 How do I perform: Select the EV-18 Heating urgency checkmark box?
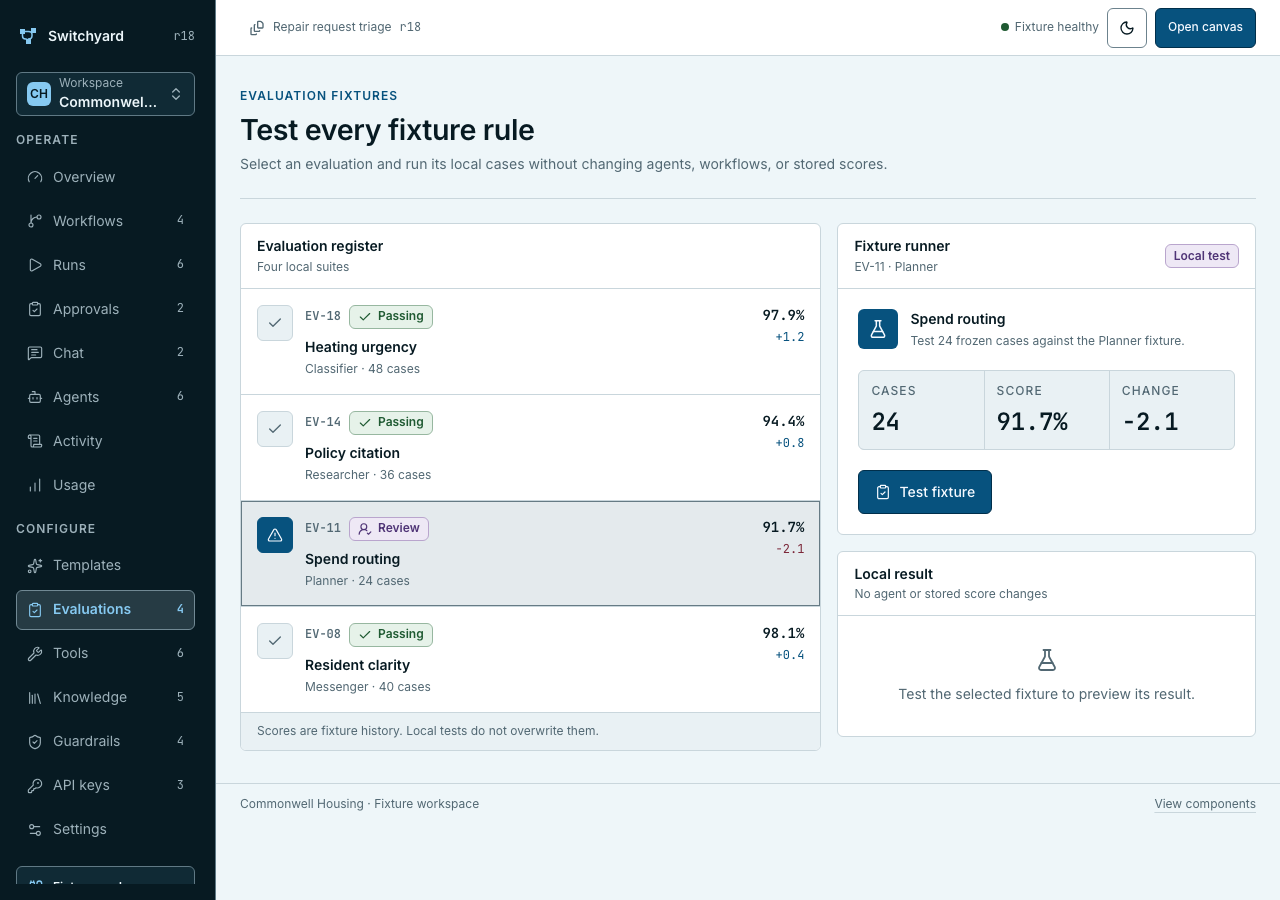(x=275, y=323)
